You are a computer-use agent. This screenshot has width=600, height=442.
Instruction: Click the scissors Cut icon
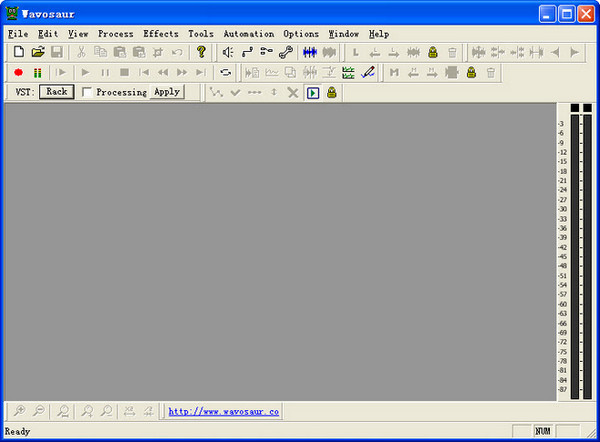click(81, 52)
